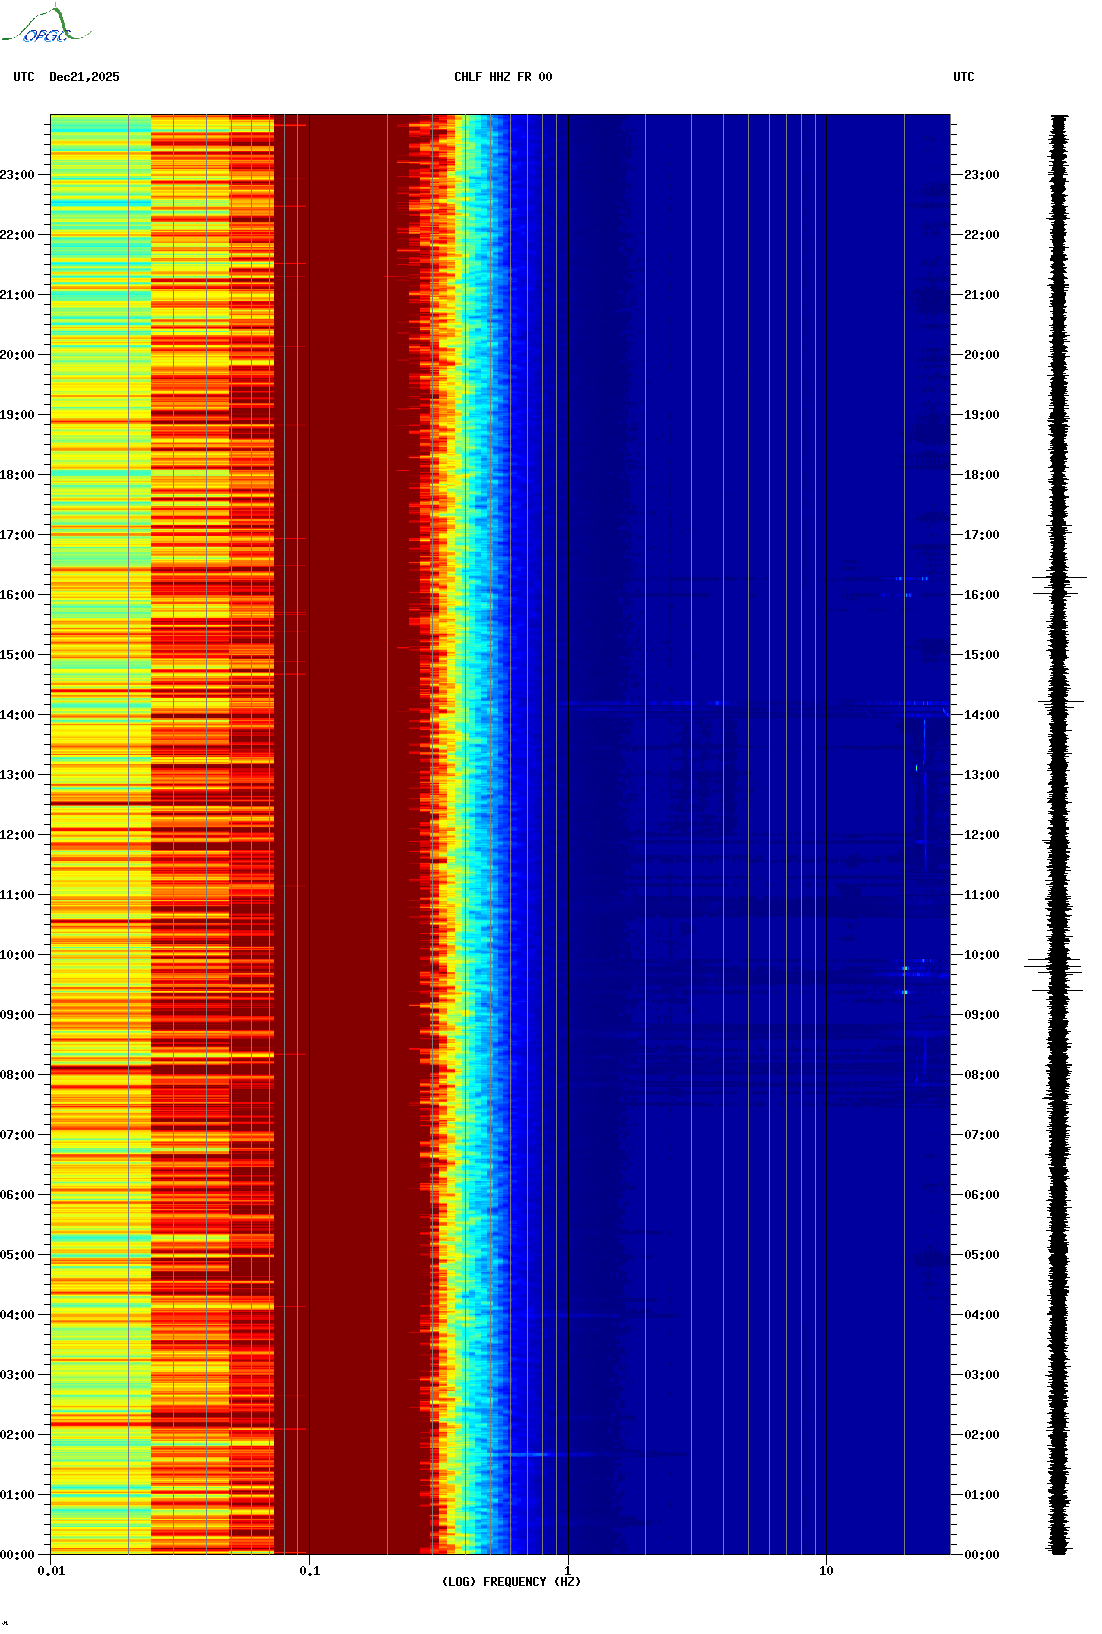
Task: Click the 06:00 mark on right time axis
Action: (x=981, y=1195)
